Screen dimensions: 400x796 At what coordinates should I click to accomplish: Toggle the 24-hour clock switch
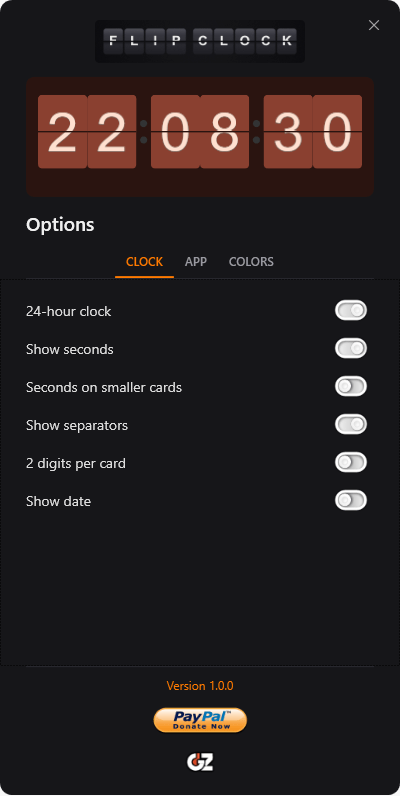351,310
